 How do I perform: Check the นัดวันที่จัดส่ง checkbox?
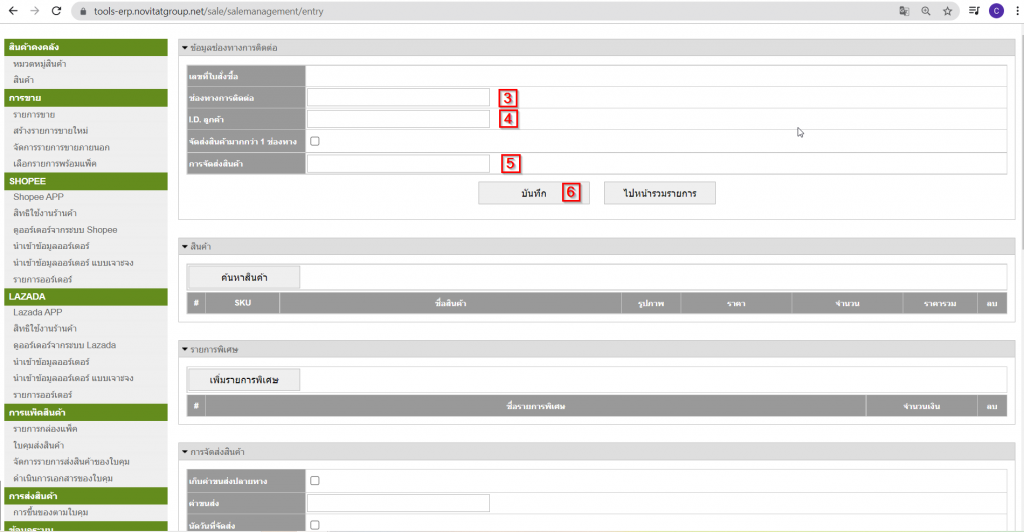314,524
